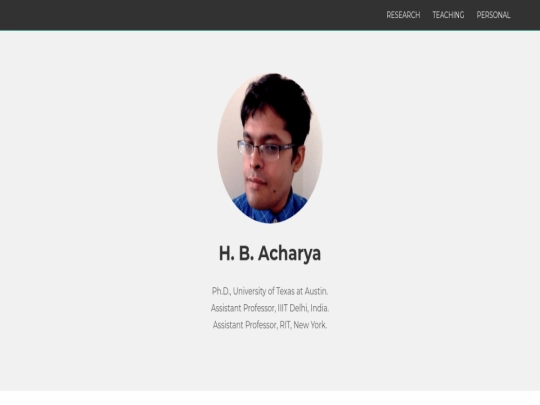Click the initial H. in the heading
This screenshot has width=540, height=405.
(x=227, y=253)
